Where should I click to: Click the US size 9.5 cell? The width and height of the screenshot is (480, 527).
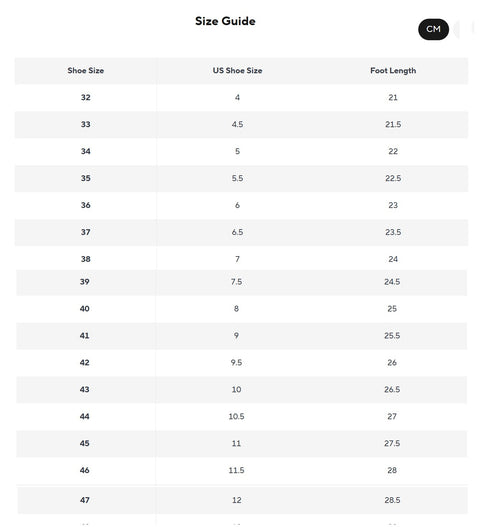tap(236, 362)
